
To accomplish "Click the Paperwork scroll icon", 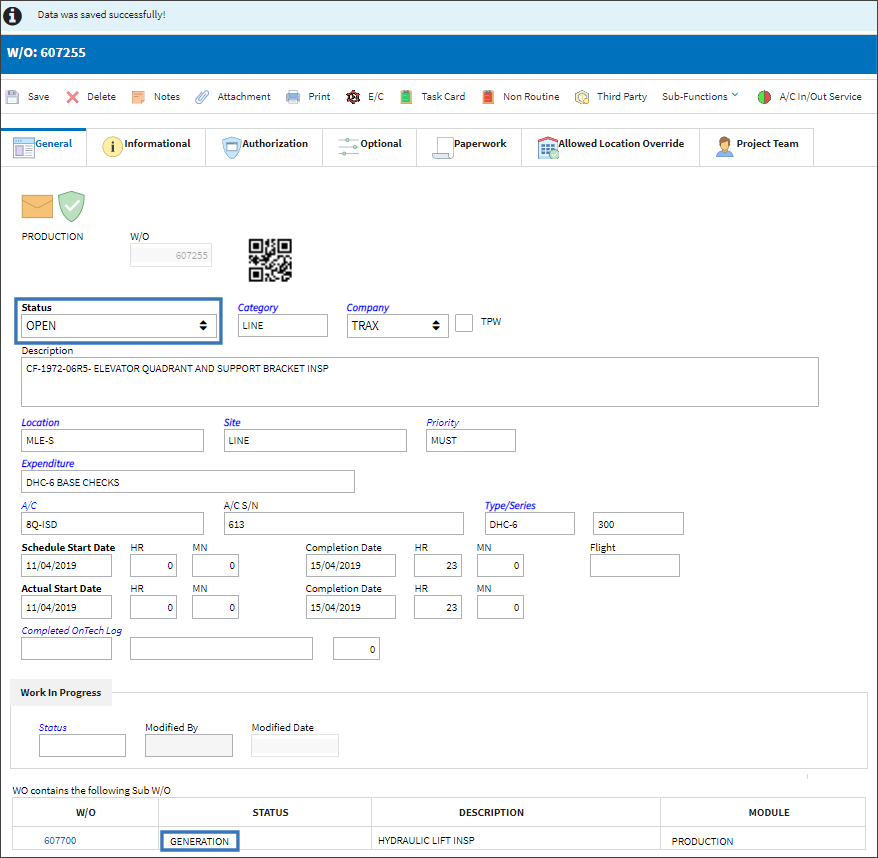I will (442, 148).
